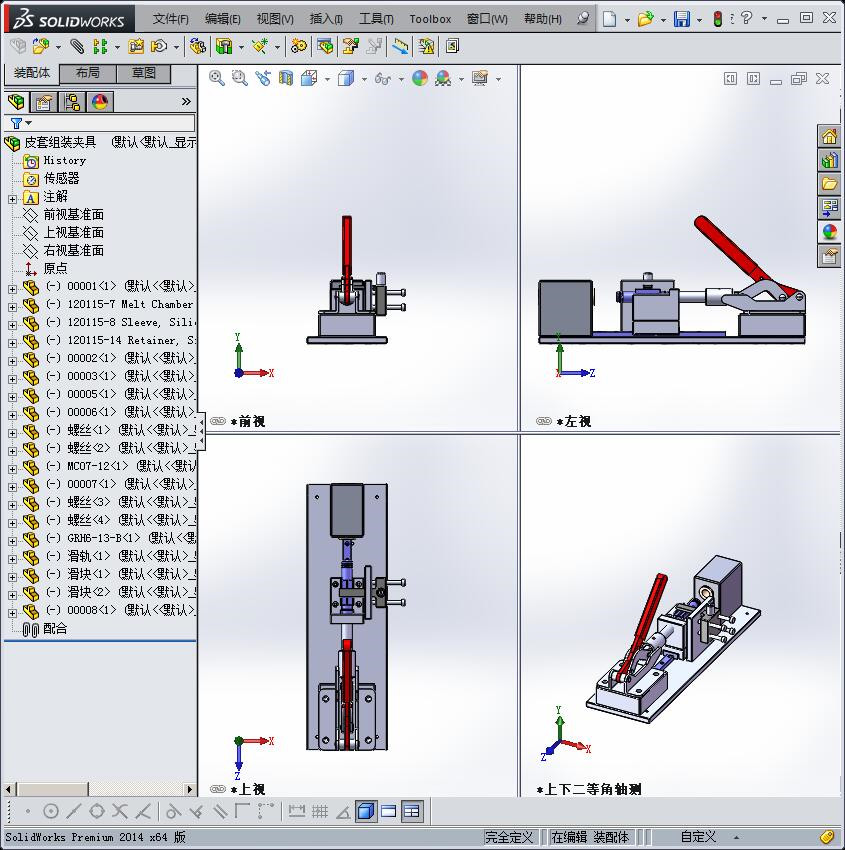Select the 配合 mates folder

click(55, 629)
